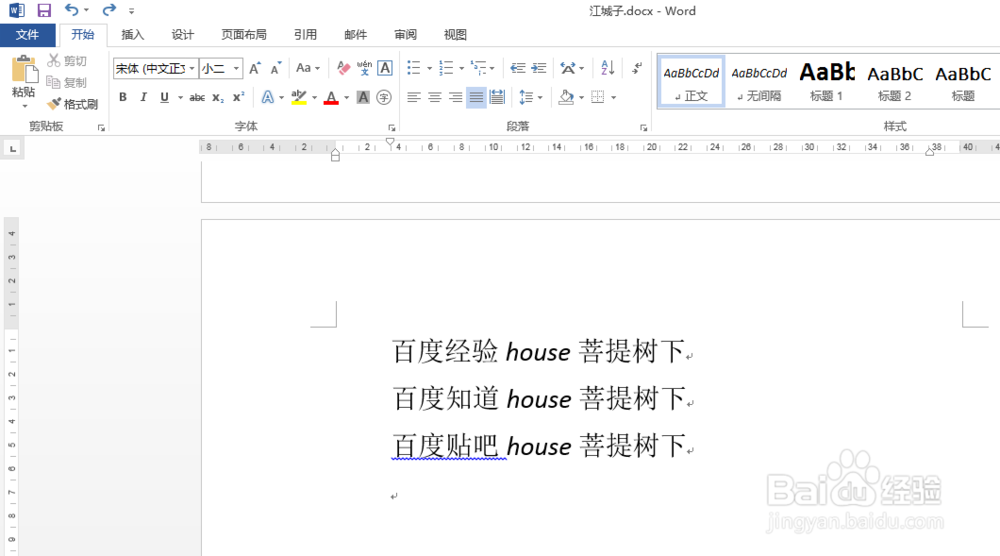The width and height of the screenshot is (1000, 556).
Task: Open the Aa change case menu
Action: 307,68
